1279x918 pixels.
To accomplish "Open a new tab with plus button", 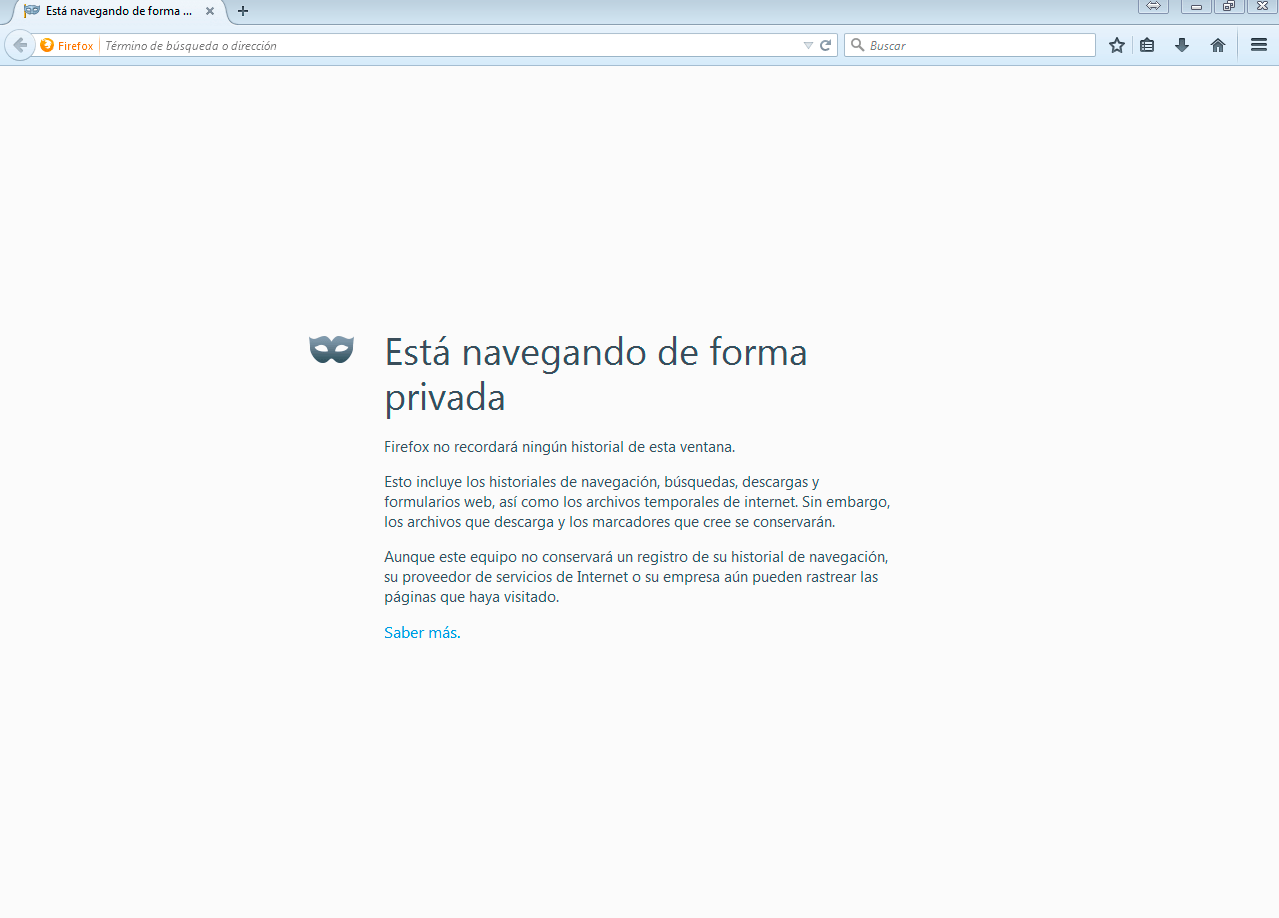I will pos(243,11).
